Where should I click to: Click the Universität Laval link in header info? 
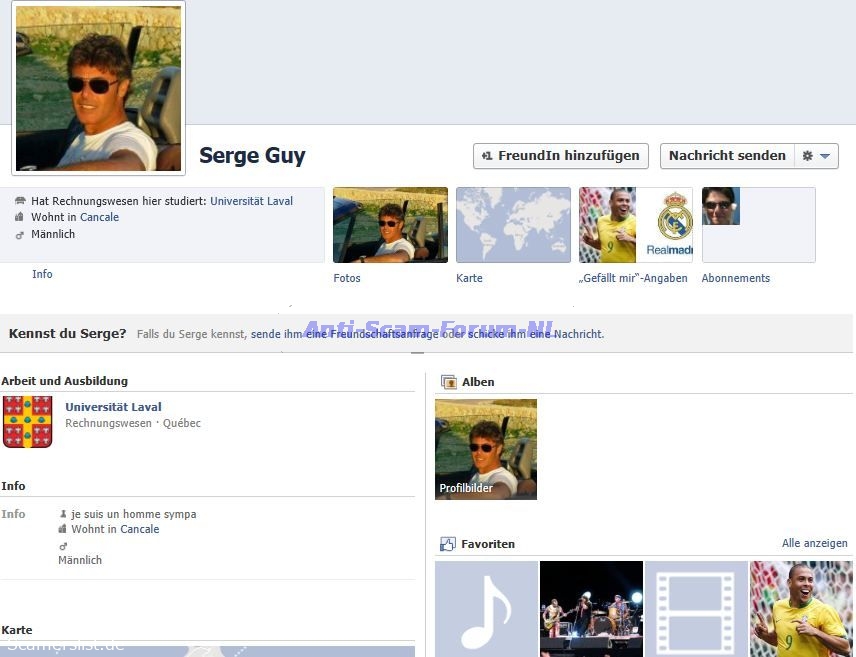coord(251,201)
